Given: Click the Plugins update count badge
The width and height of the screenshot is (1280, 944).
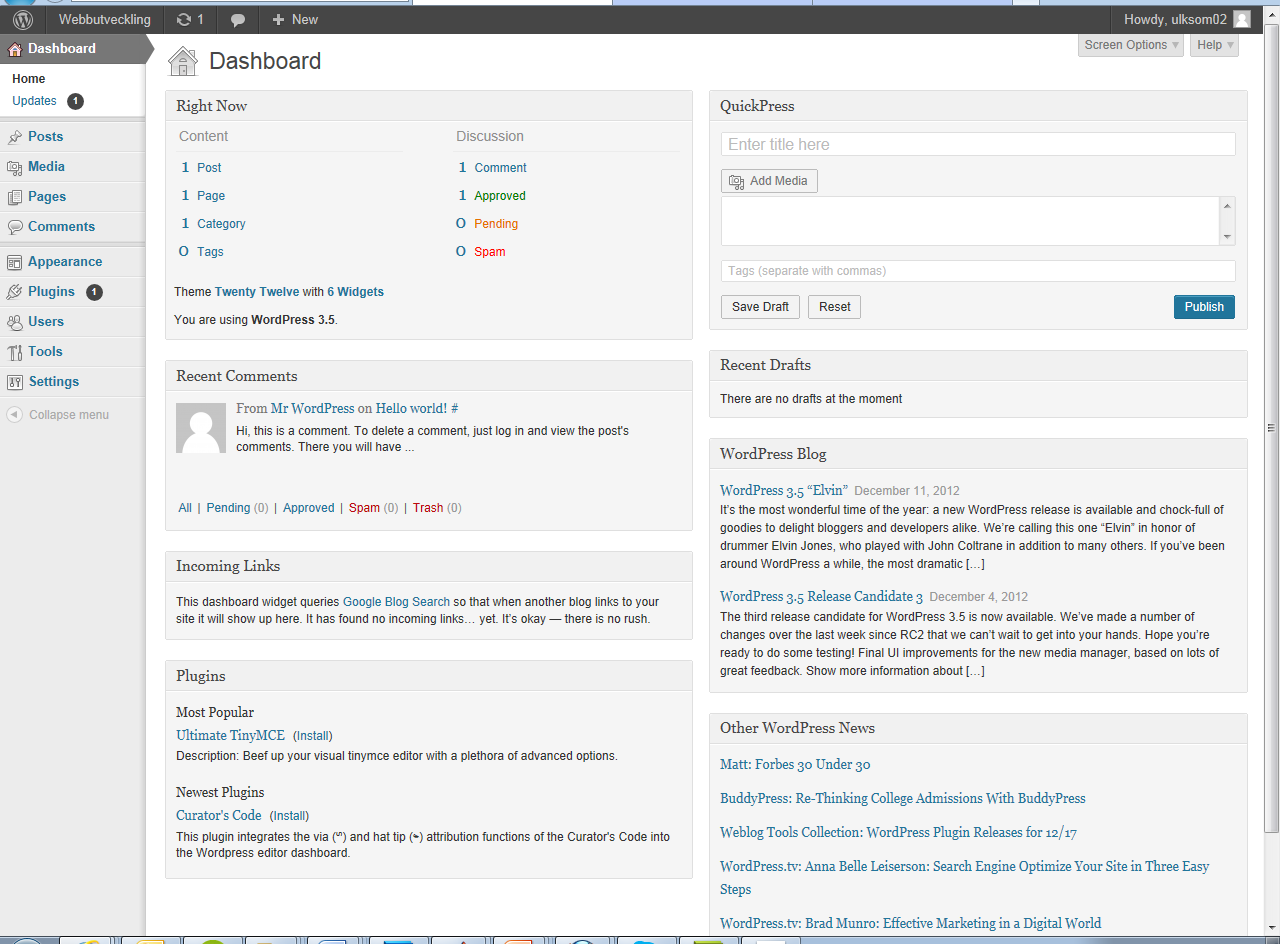Looking at the screenshot, I should (x=94, y=292).
